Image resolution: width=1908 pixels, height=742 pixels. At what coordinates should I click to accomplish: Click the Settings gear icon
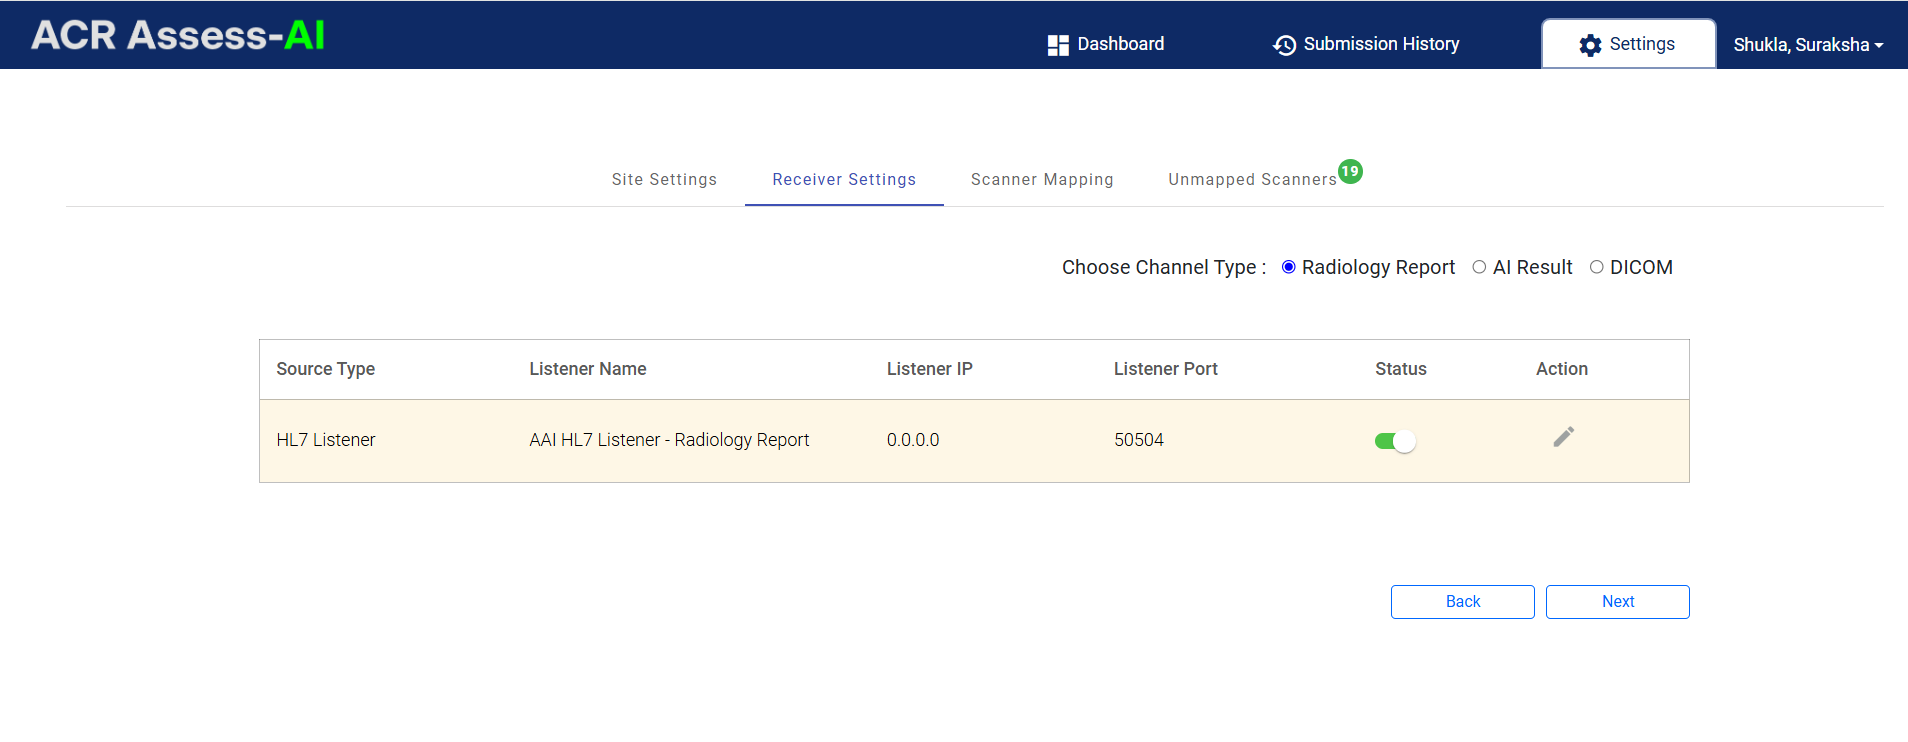point(1590,45)
